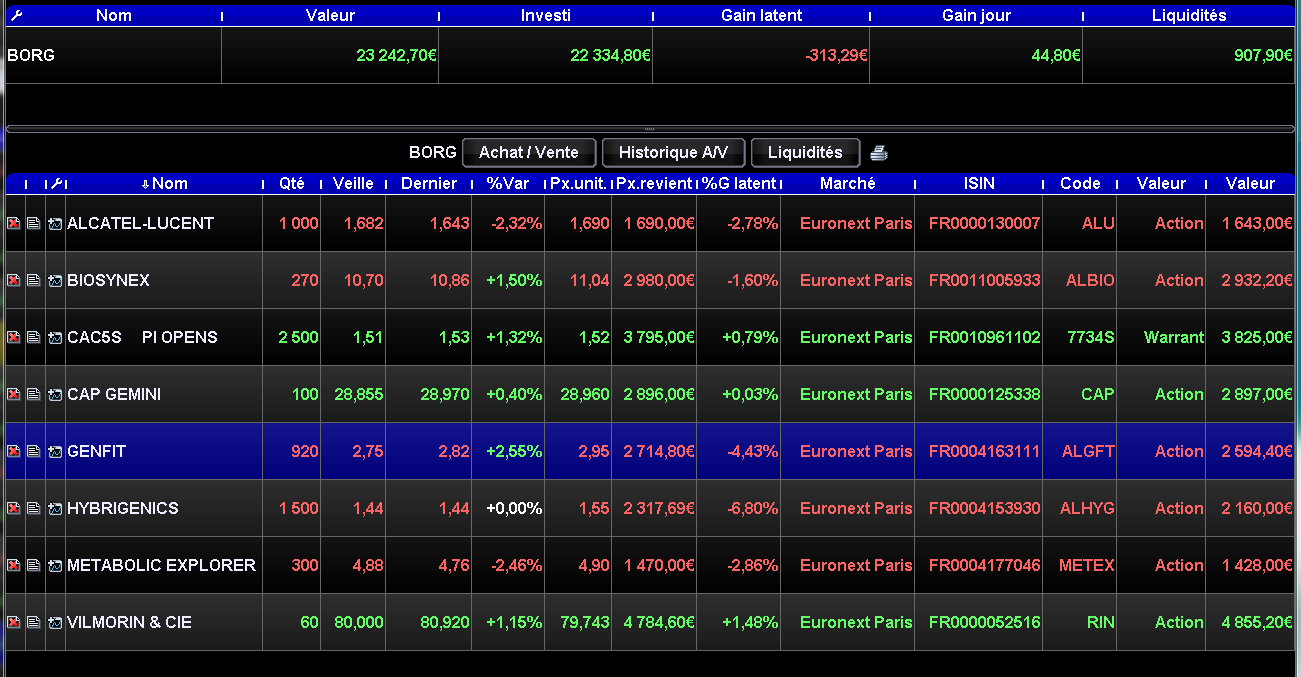
Task: Click the Gain latent summary header
Action: point(762,16)
